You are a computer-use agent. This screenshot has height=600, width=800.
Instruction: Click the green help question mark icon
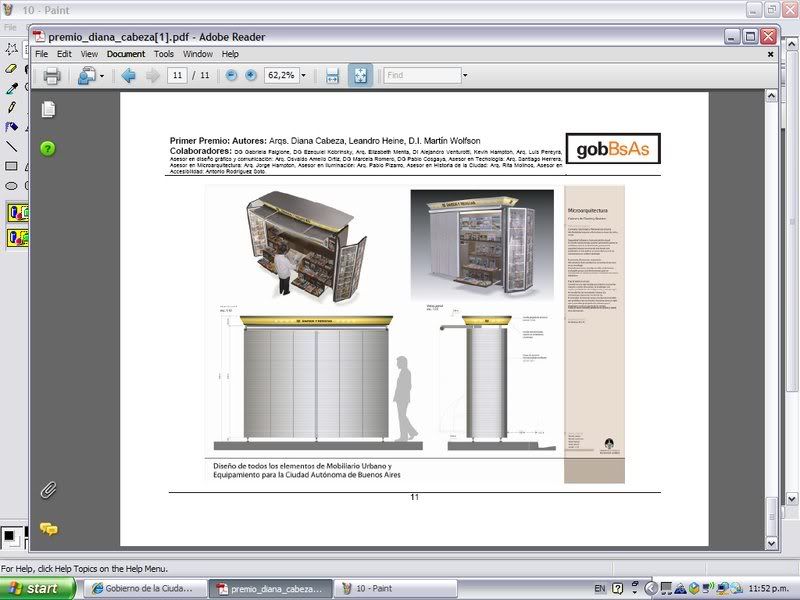pos(48,148)
